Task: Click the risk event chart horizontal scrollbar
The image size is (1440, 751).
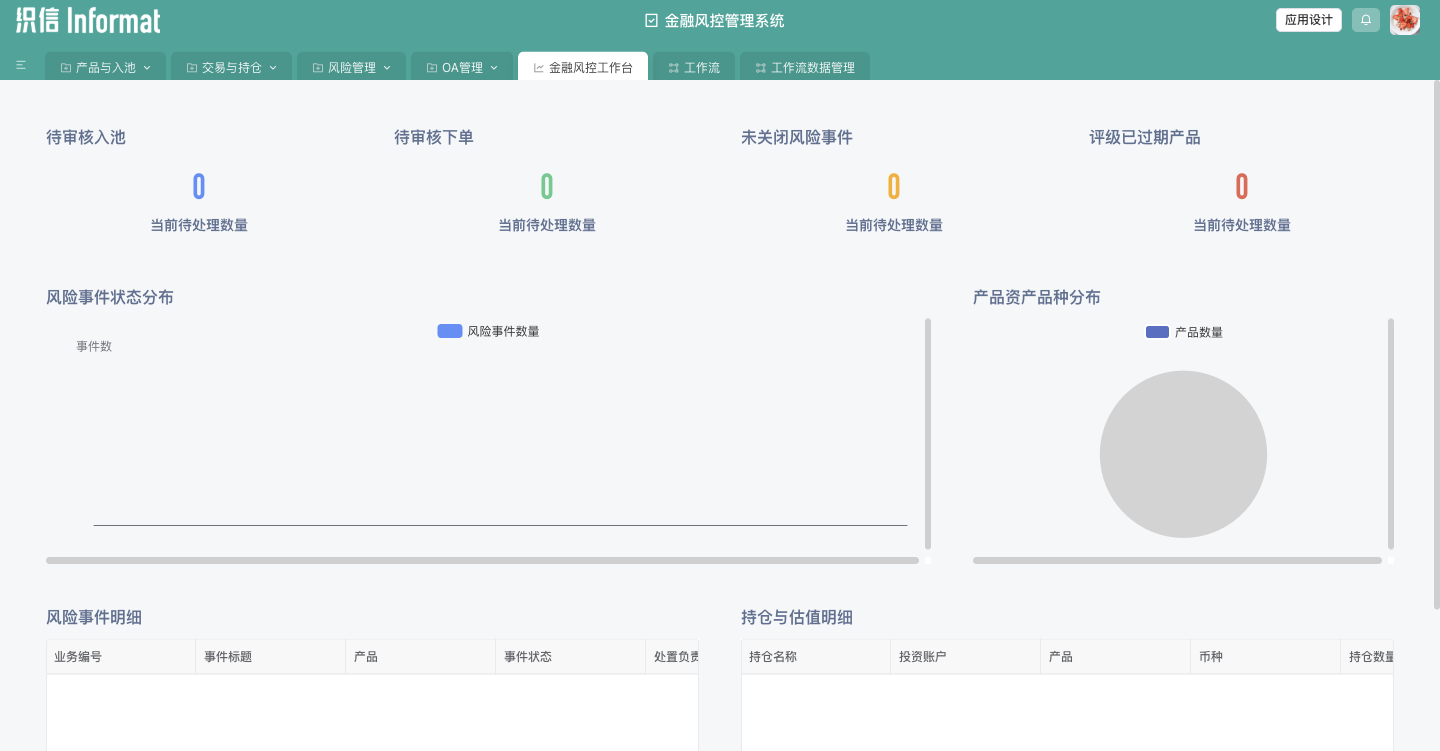Action: pos(482,561)
